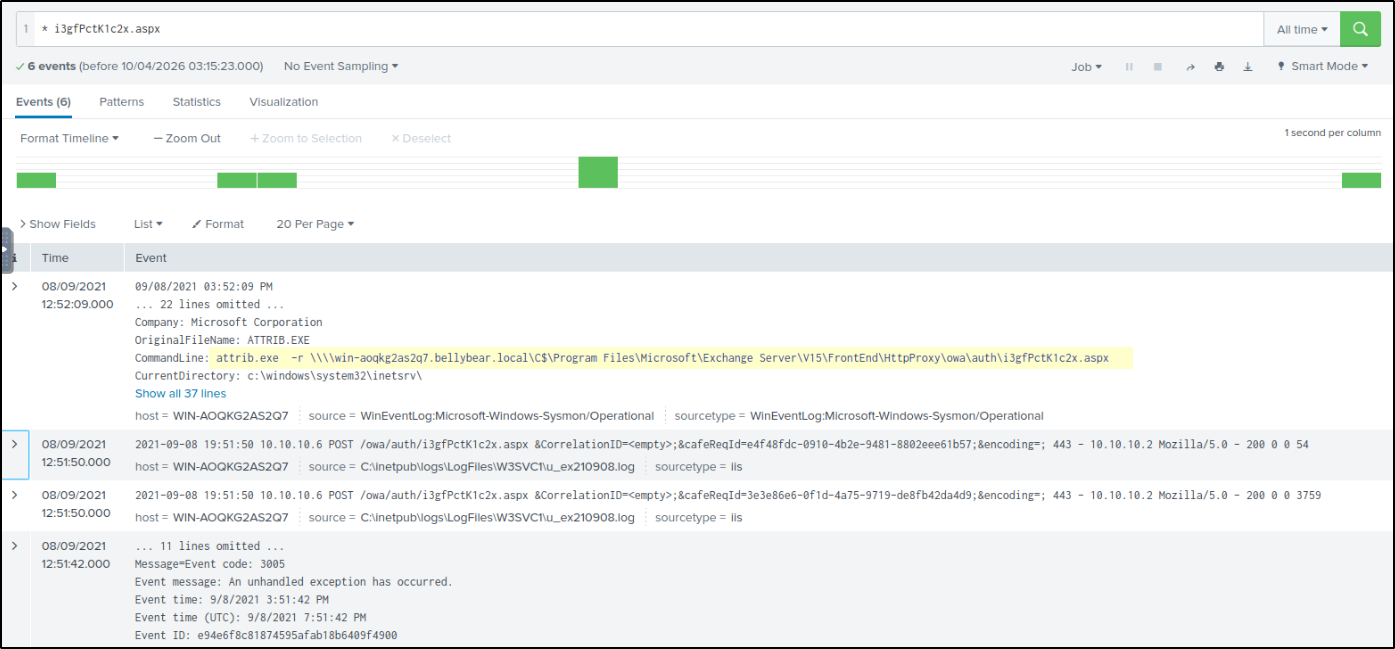1395x649 pixels.
Task: Click the Show all 37 lines link
Action: [180, 394]
